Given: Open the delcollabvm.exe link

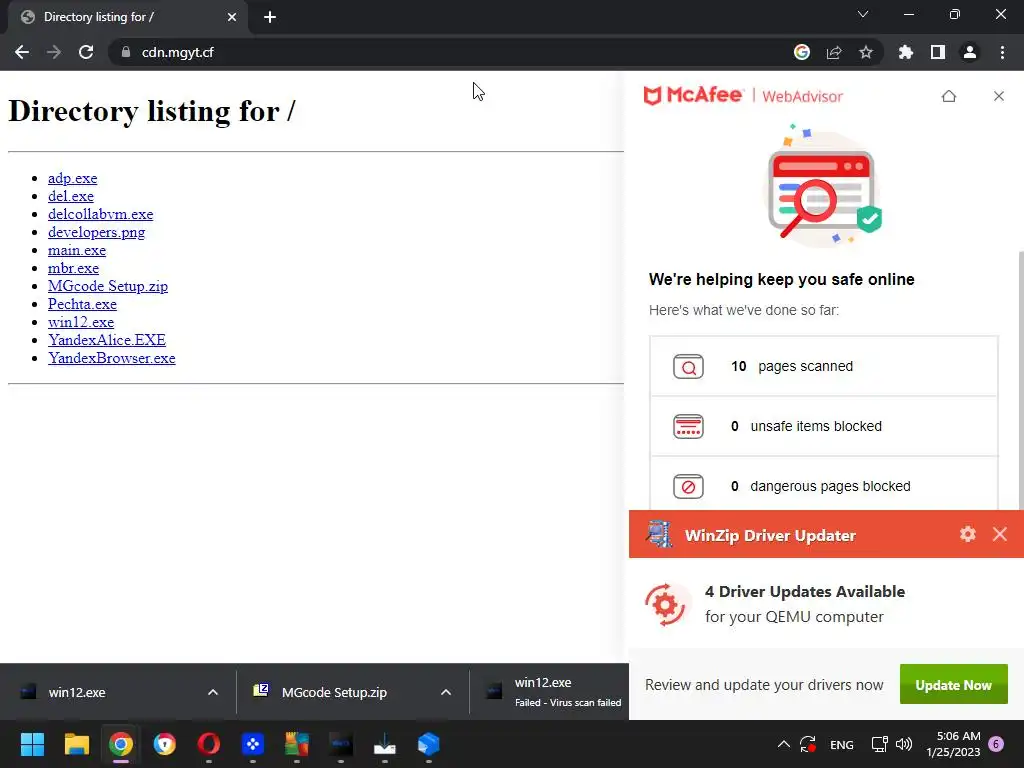Looking at the screenshot, I should tap(101, 214).
